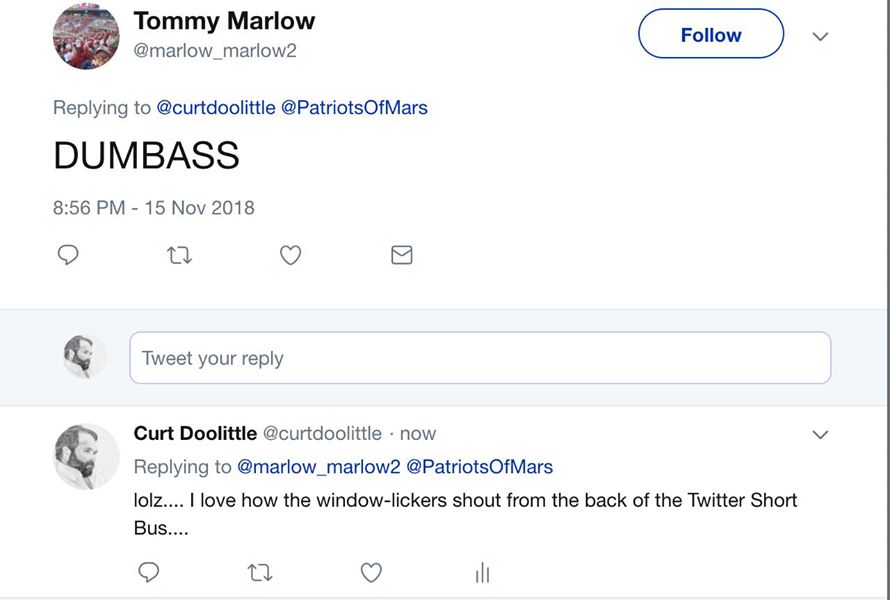Send Tommy Marlow's tweet via direct message
The width and height of the screenshot is (890, 600).
pyautogui.click(x=401, y=256)
